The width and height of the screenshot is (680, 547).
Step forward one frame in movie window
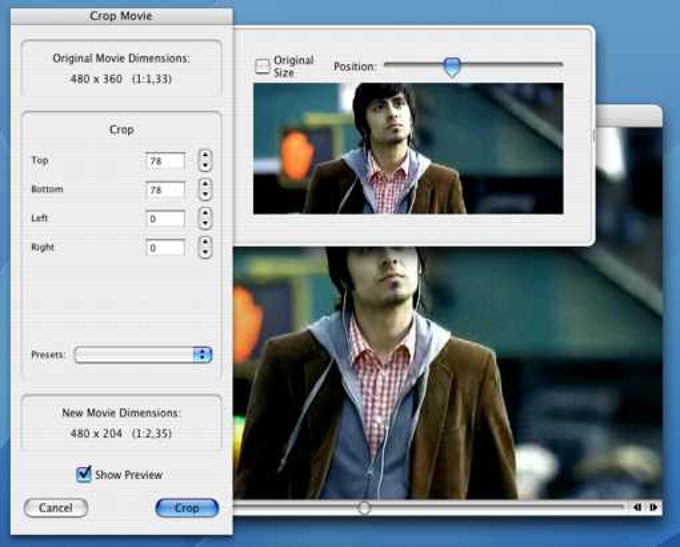point(653,507)
